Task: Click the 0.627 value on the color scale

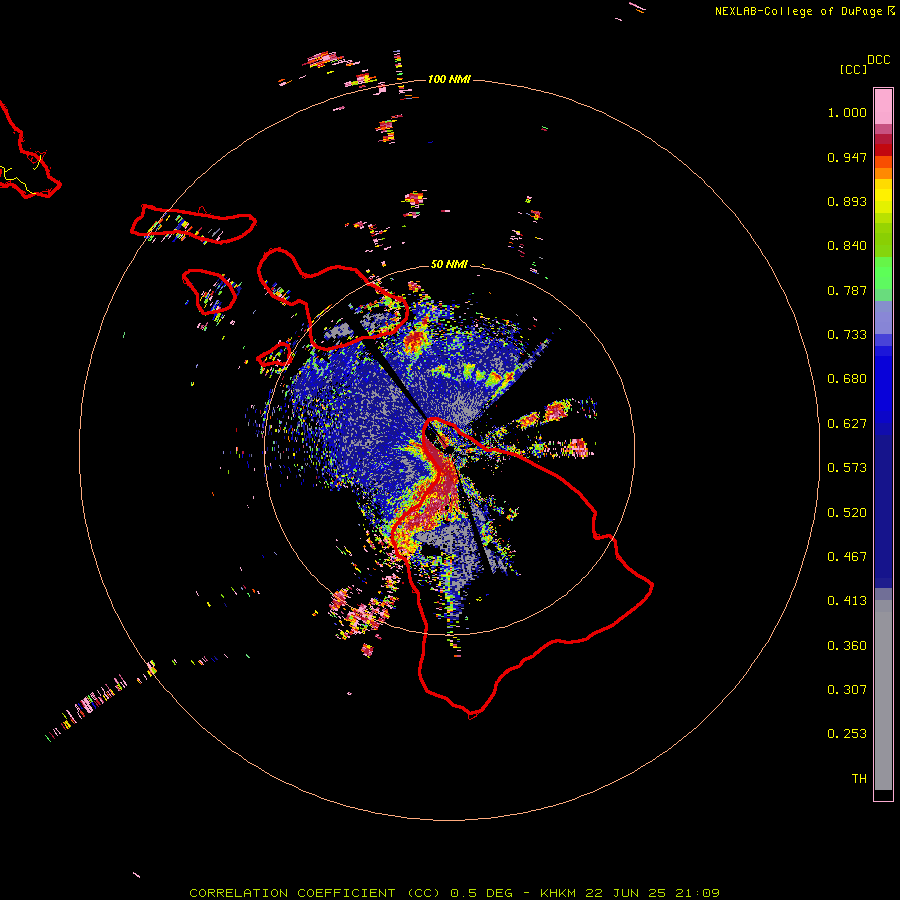Action: point(847,424)
